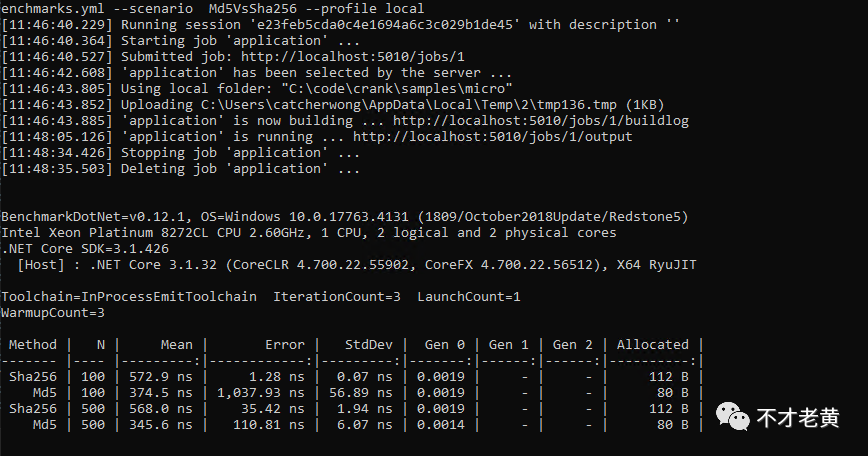
Task: Click the Mean column header
Action: [x=177, y=344]
